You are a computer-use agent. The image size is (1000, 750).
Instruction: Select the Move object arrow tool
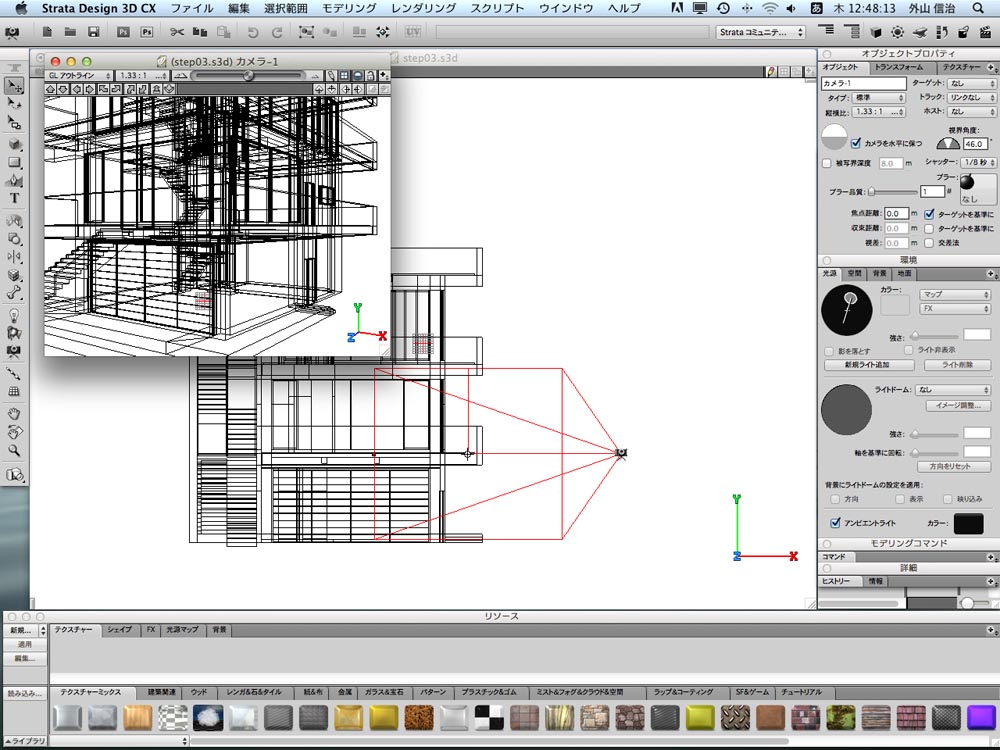point(14,85)
